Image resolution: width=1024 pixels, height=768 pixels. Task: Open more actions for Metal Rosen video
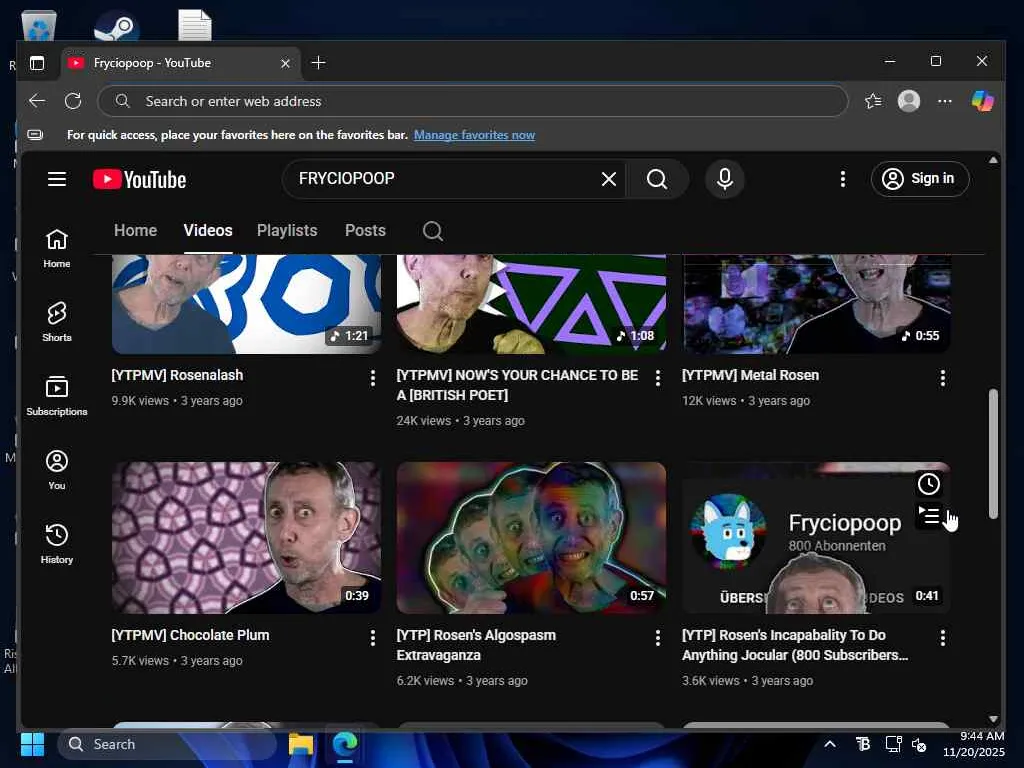942,377
